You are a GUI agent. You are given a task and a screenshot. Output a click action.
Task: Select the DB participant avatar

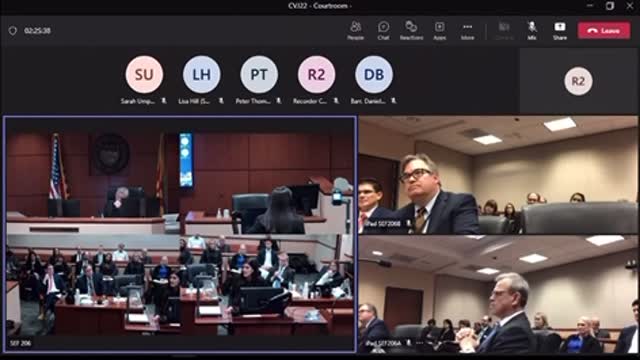(374, 75)
